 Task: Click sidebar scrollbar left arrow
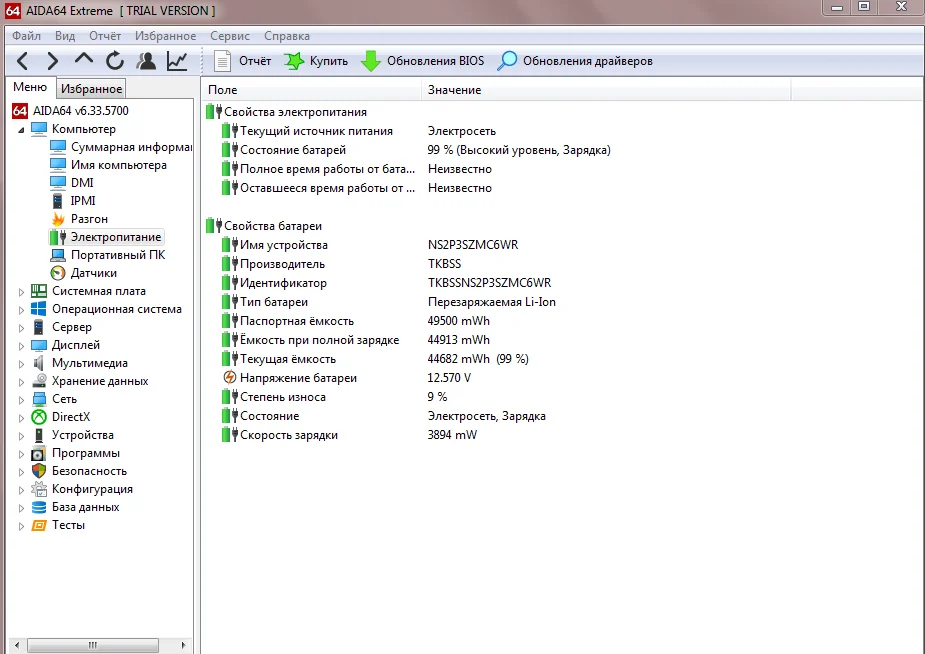(17, 645)
